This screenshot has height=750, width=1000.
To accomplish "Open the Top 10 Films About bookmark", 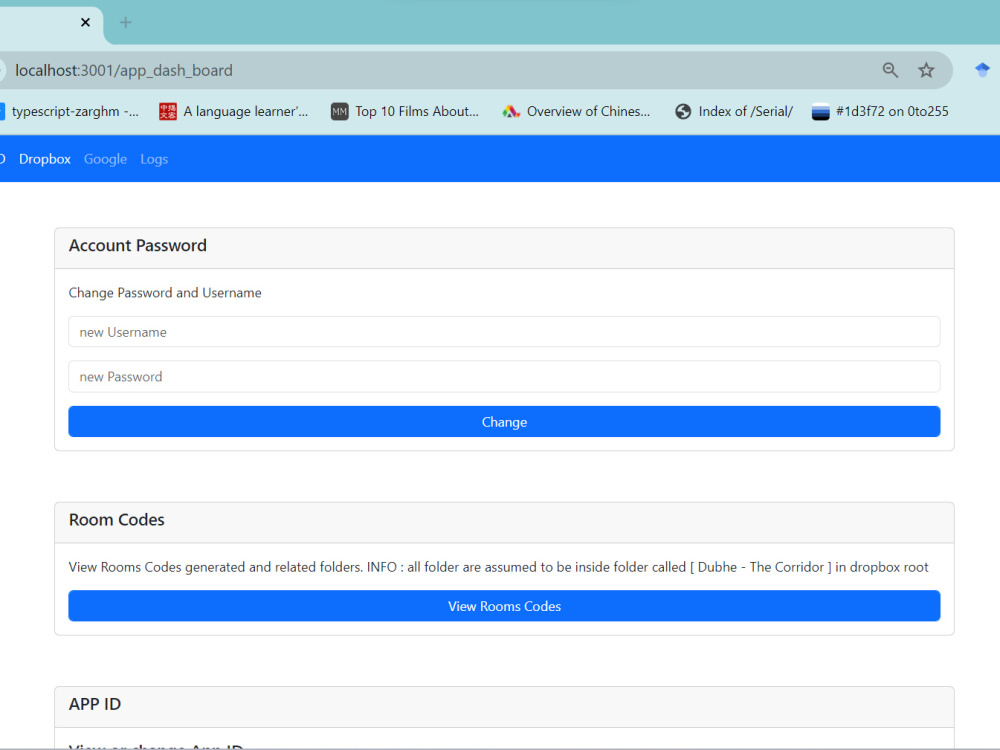I will coord(405,112).
